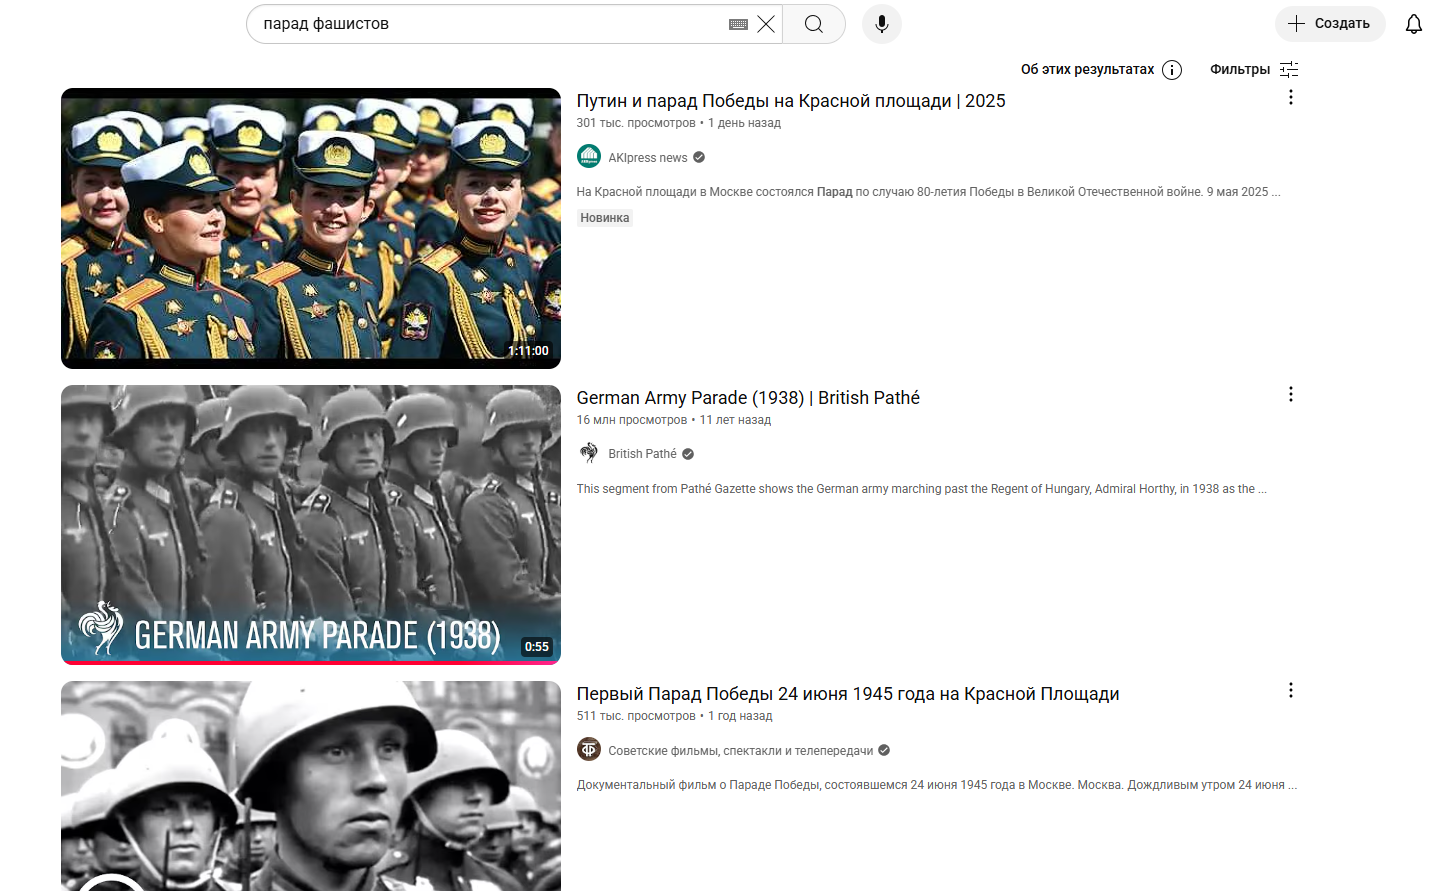
Task: Open Первый Парад Победы 24 июня 1945 title
Action: 847,694
